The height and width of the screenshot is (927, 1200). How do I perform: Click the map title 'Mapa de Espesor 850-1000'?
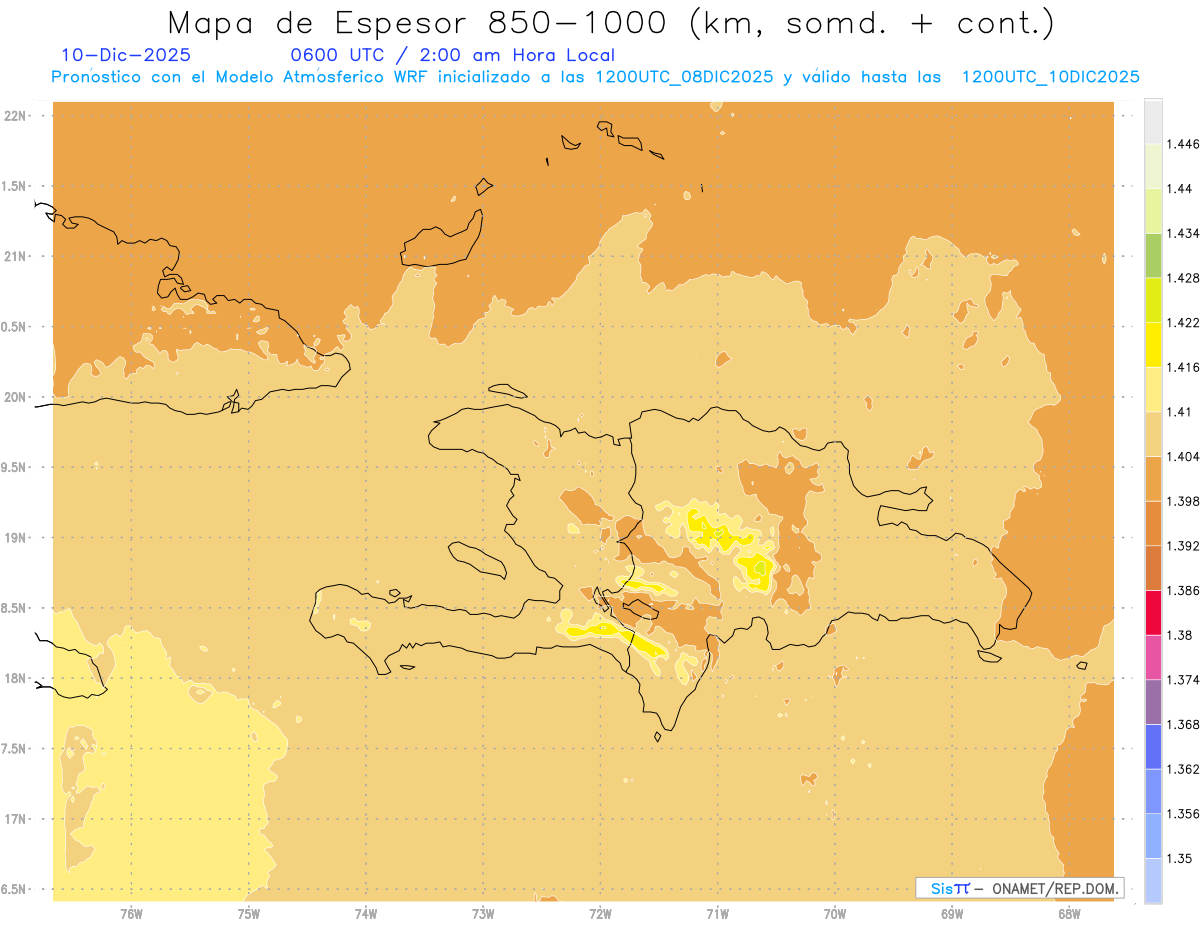[x=422, y=23]
